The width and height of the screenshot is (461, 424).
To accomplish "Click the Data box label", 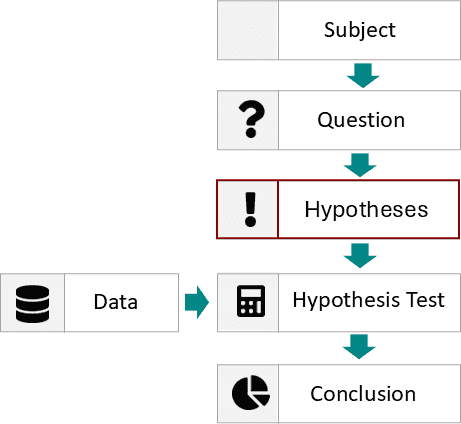I will pyautogui.click(x=115, y=302).
